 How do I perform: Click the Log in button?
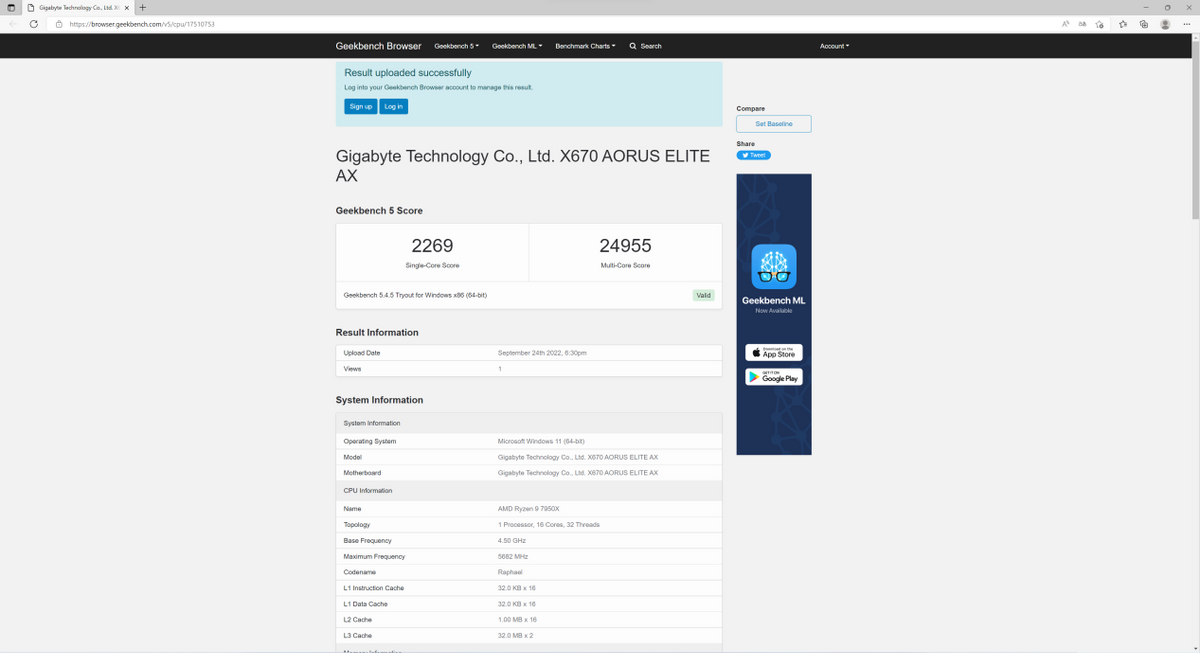pyautogui.click(x=394, y=106)
